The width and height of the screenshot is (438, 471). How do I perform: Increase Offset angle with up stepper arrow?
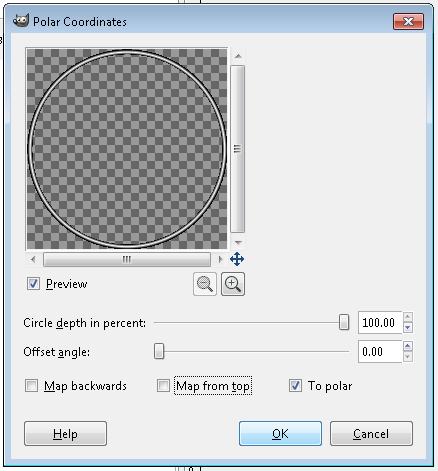tap(408, 346)
